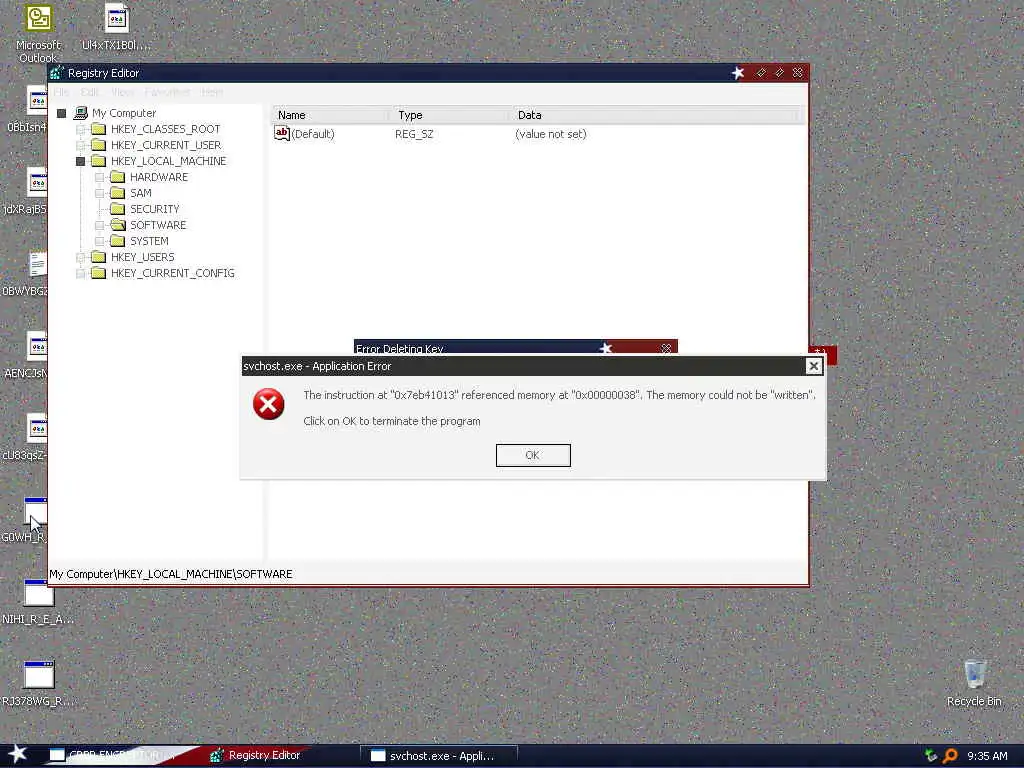Click the REG_SZ type cell

[414, 134]
